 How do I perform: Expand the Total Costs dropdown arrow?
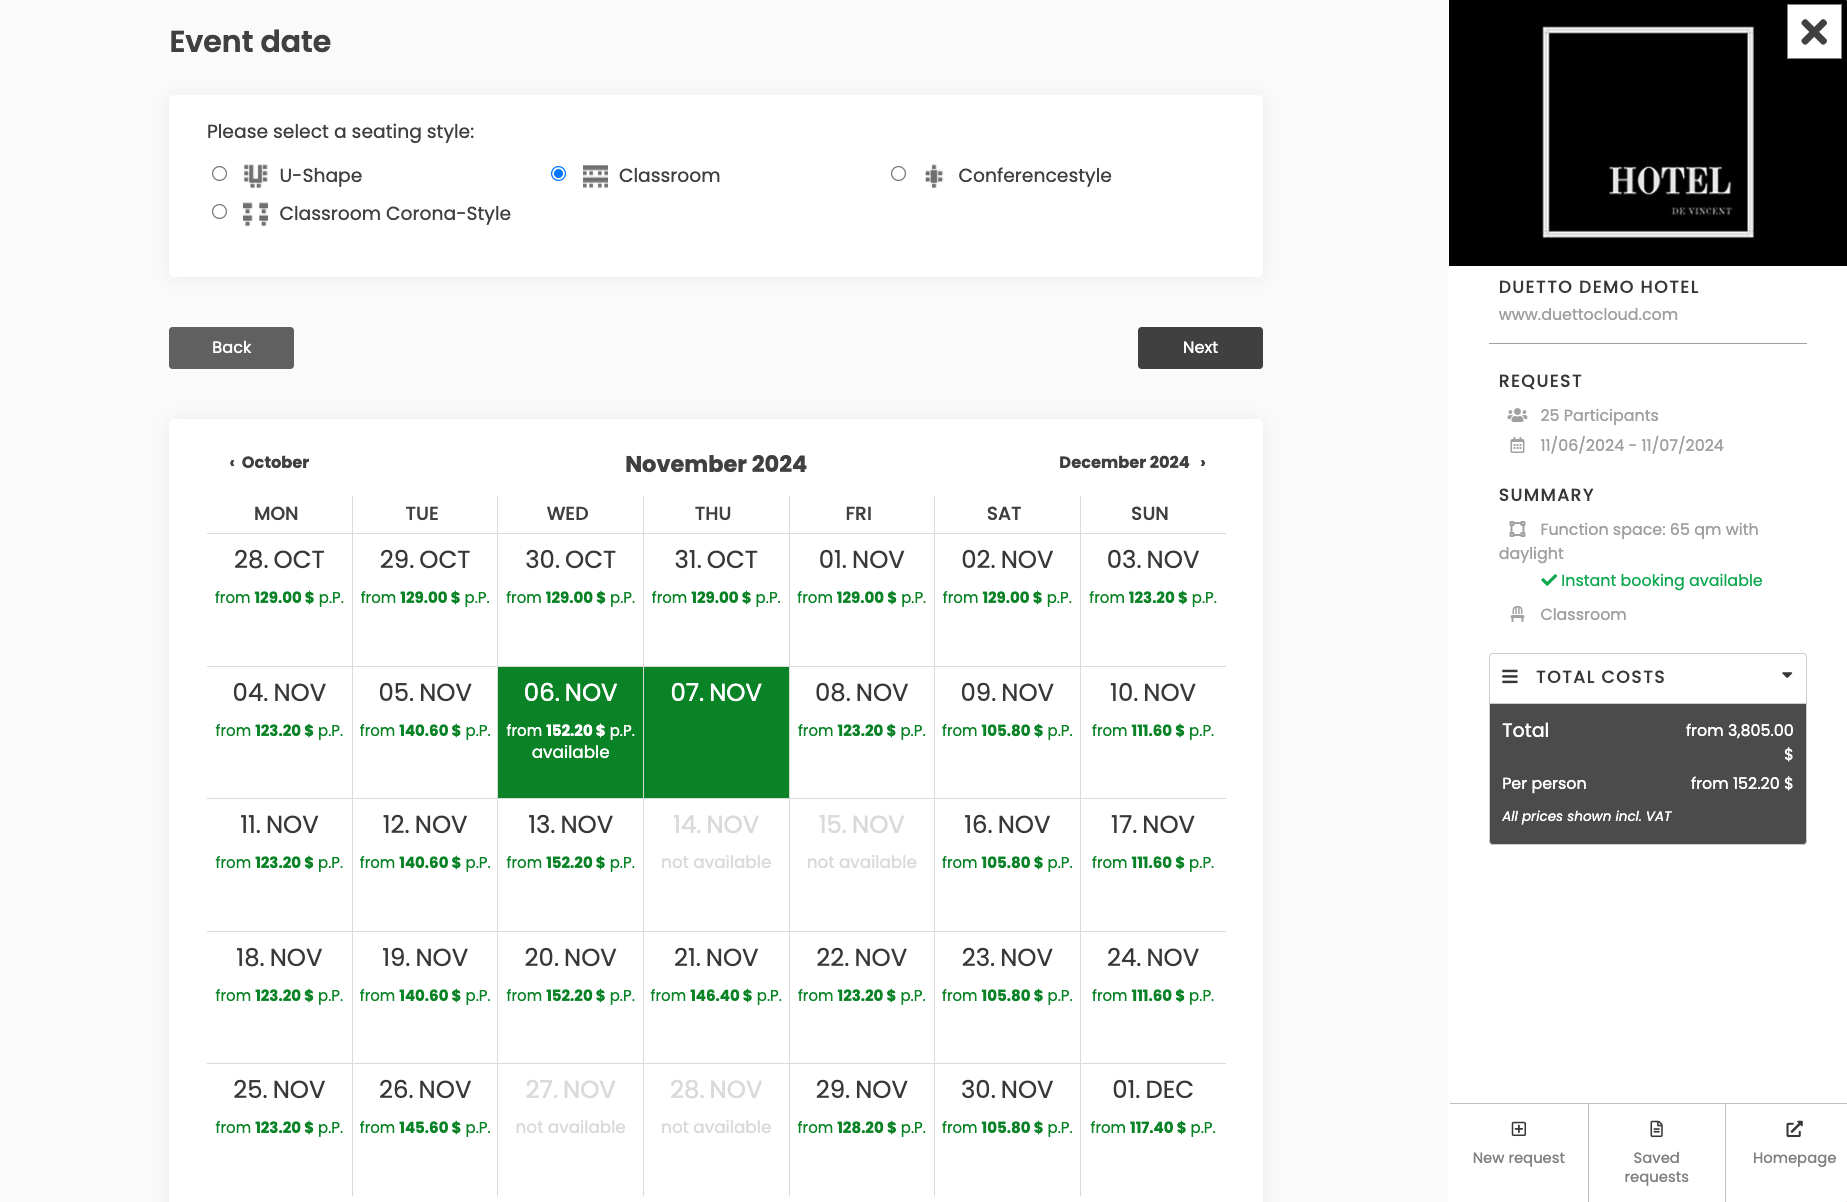(x=1786, y=676)
